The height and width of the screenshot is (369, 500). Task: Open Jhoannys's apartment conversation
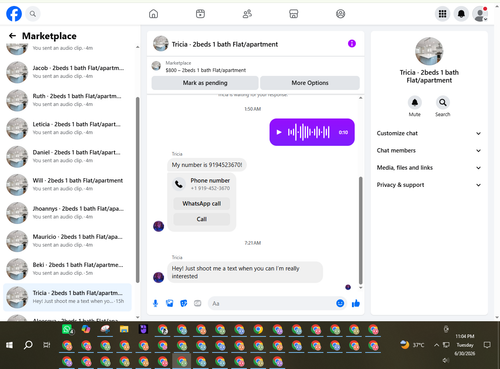pos(67,213)
